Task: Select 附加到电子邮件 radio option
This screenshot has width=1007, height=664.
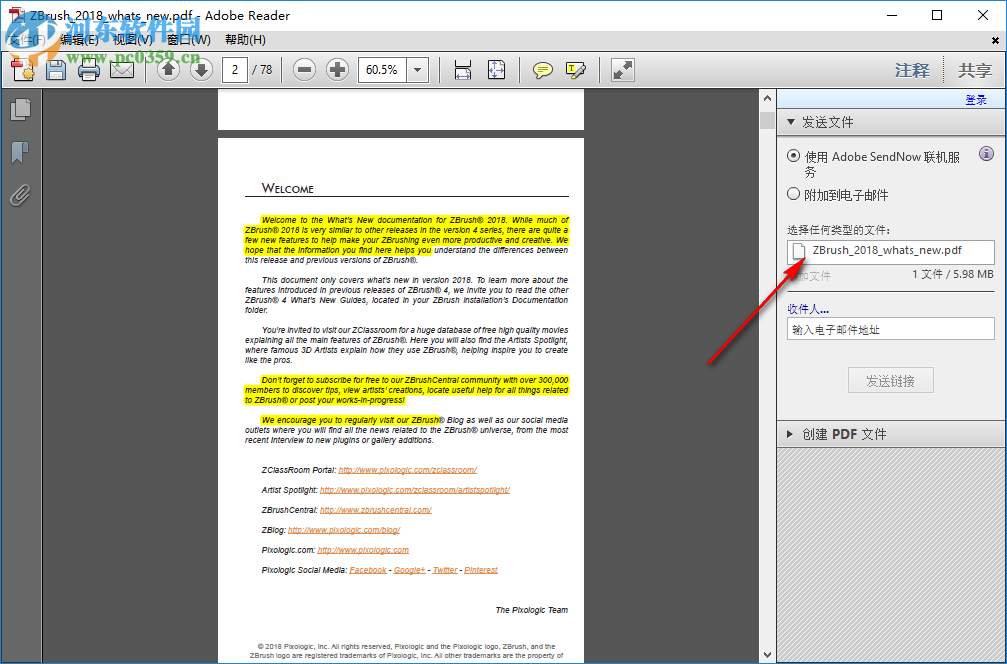Action: [x=791, y=194]
